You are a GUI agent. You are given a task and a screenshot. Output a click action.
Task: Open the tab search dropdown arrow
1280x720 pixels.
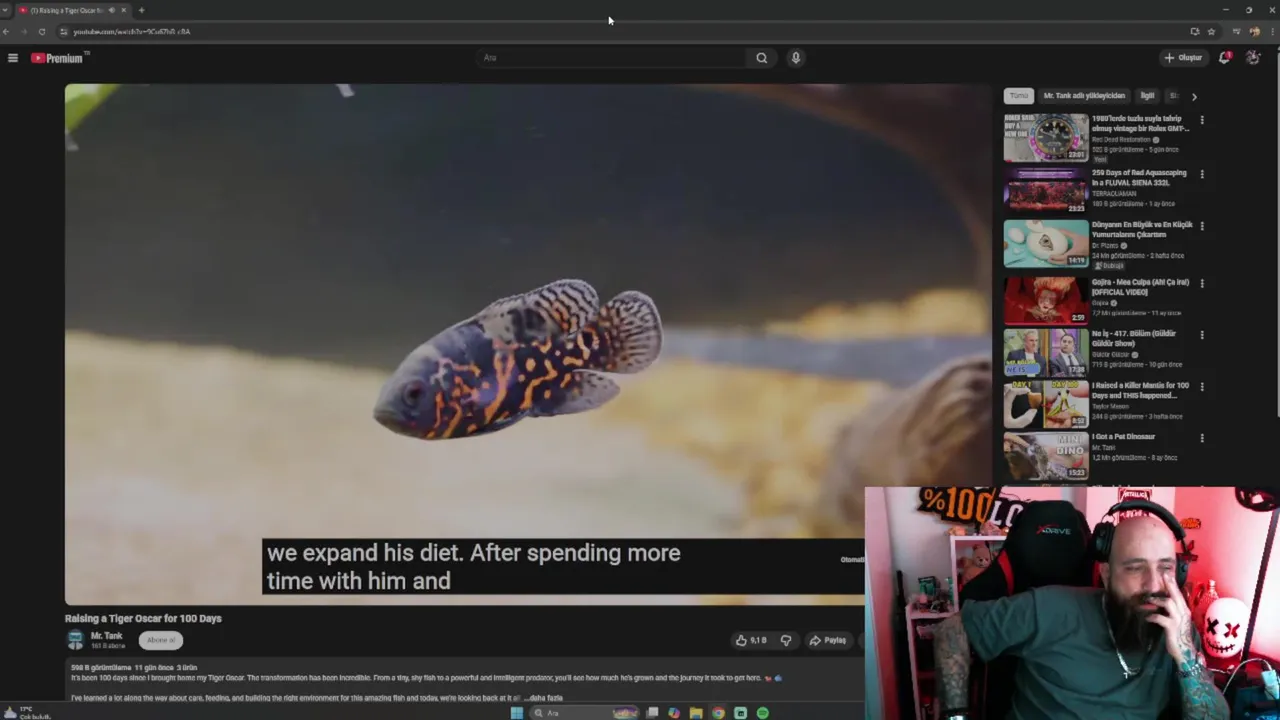pyautogui.click(x=5, y=10)
